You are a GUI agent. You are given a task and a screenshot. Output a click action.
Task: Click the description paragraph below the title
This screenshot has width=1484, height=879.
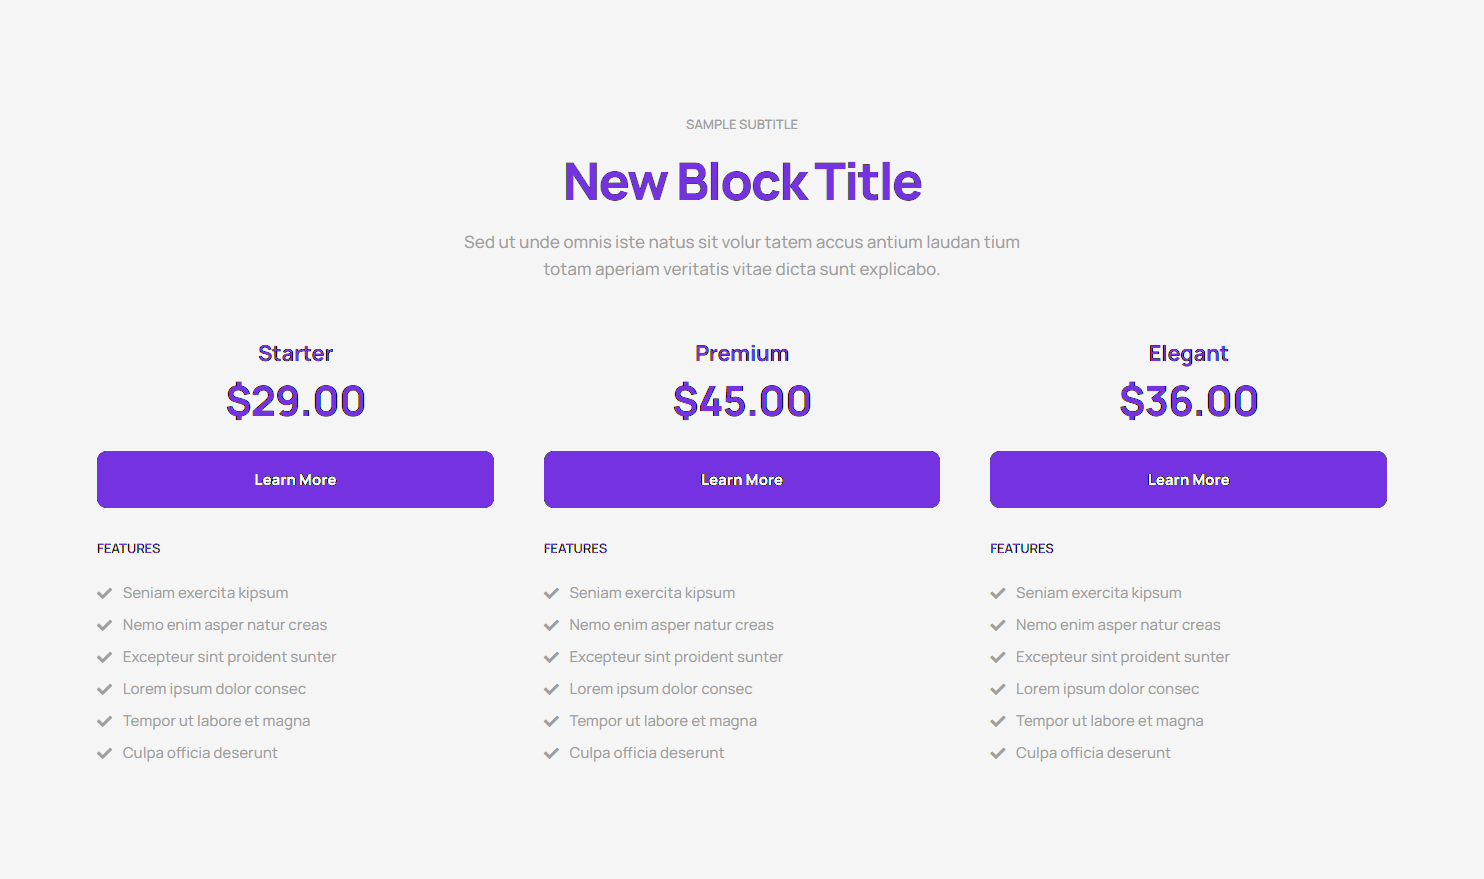tap(742, 255)
